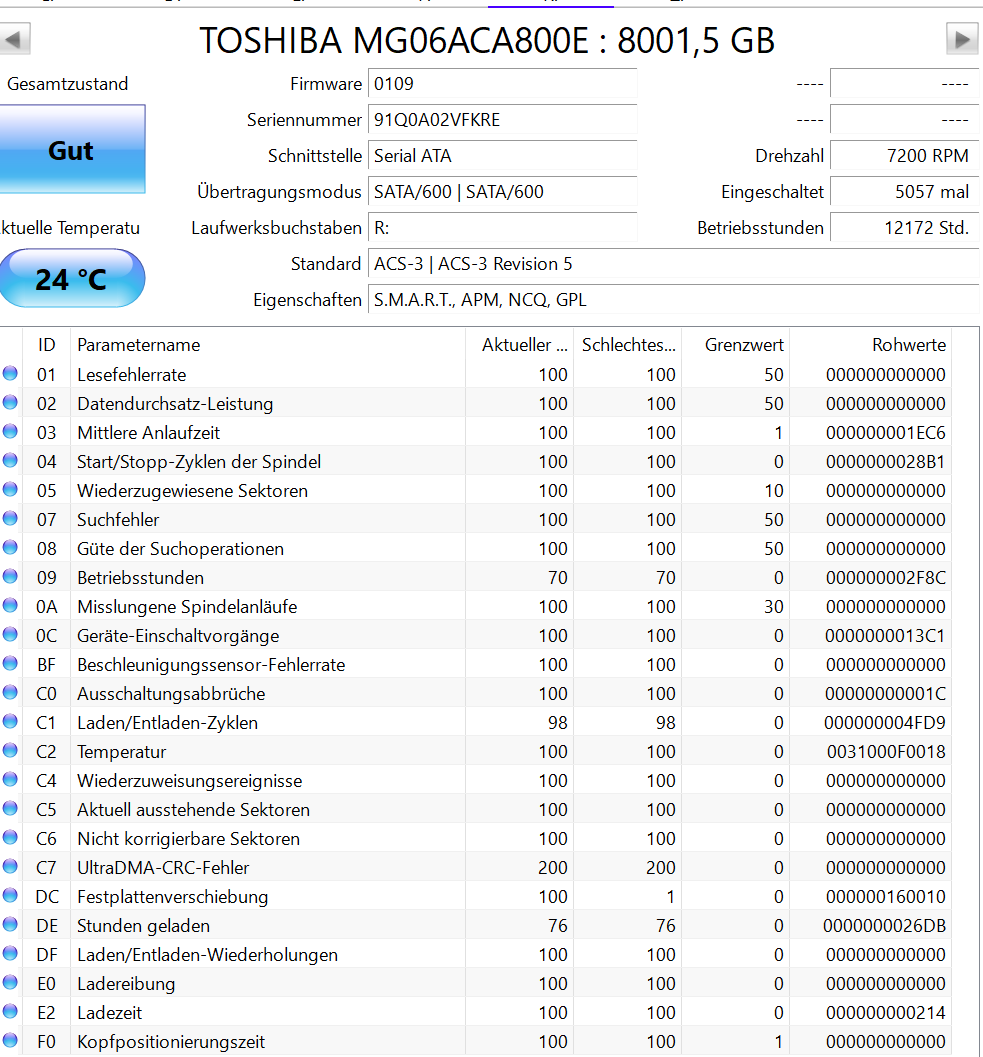Select the Standard field ACS-3 Revision 5
The width and height of the screenshot is (983, 1057).
click(674, 264)
